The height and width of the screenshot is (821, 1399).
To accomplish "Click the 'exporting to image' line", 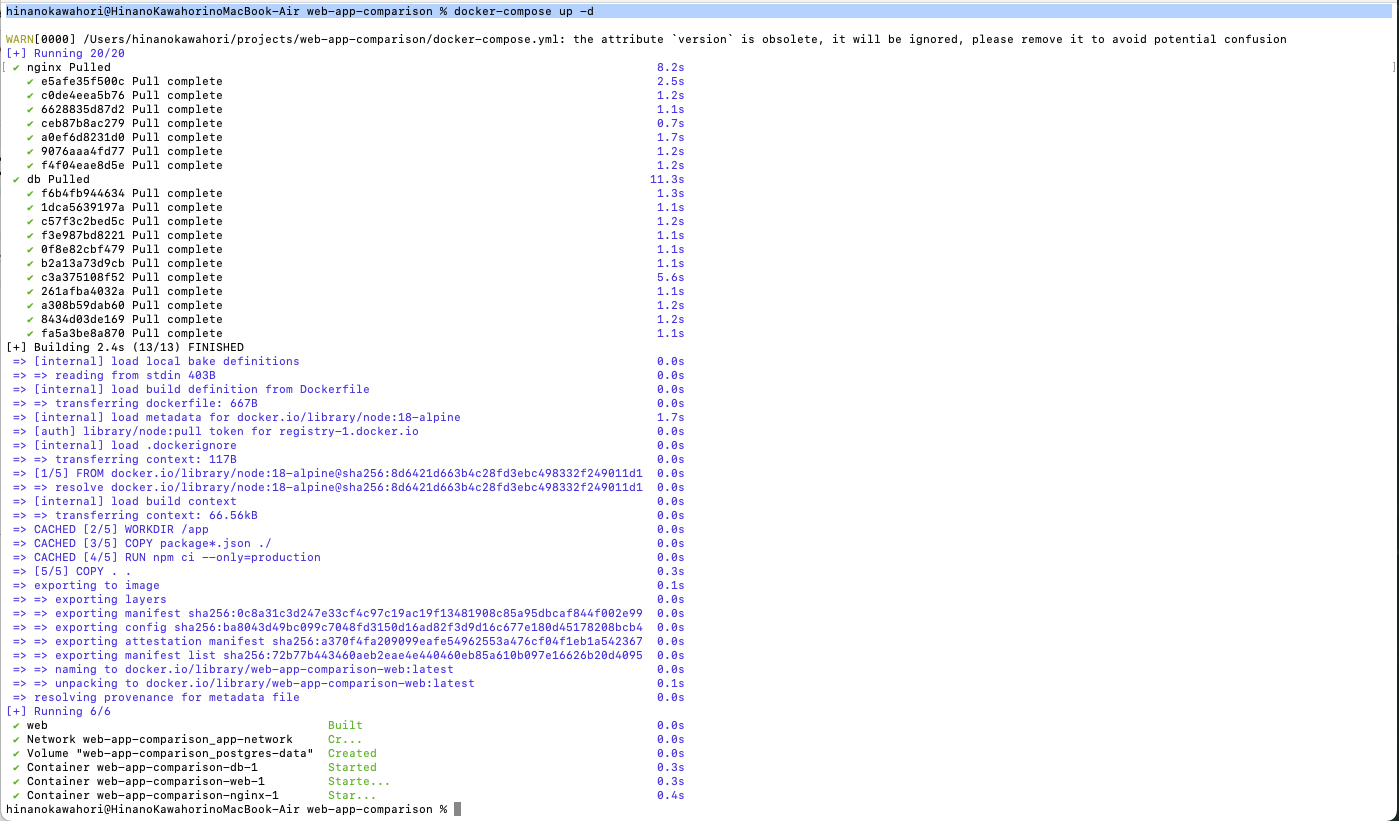I will click(x=86, y=585).
